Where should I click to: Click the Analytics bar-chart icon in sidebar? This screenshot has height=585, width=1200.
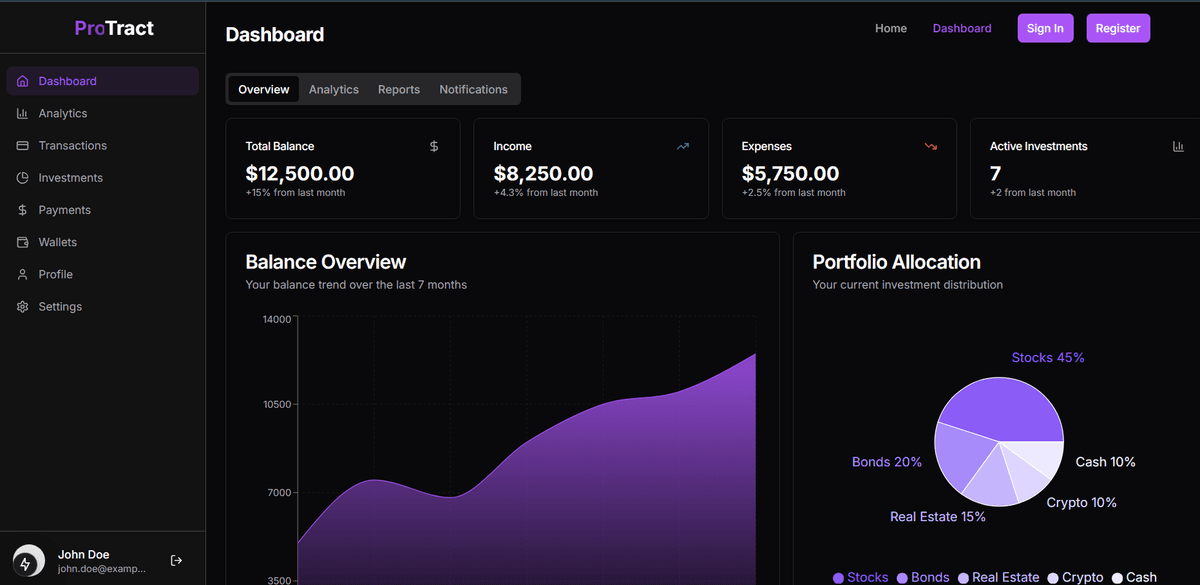(x=22, y=113)
